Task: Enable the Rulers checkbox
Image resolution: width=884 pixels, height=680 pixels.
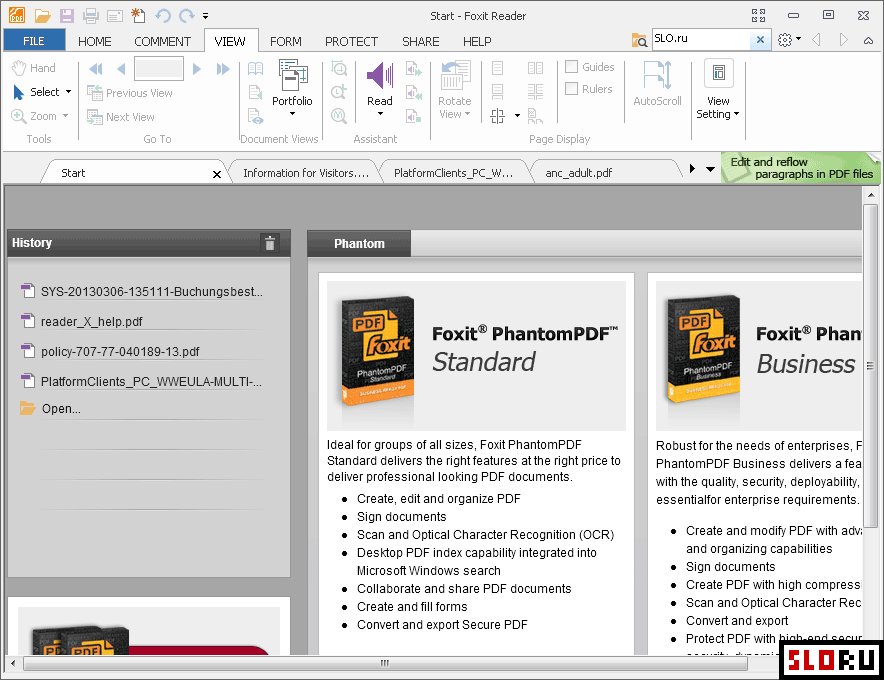Action: coord(572,89)
